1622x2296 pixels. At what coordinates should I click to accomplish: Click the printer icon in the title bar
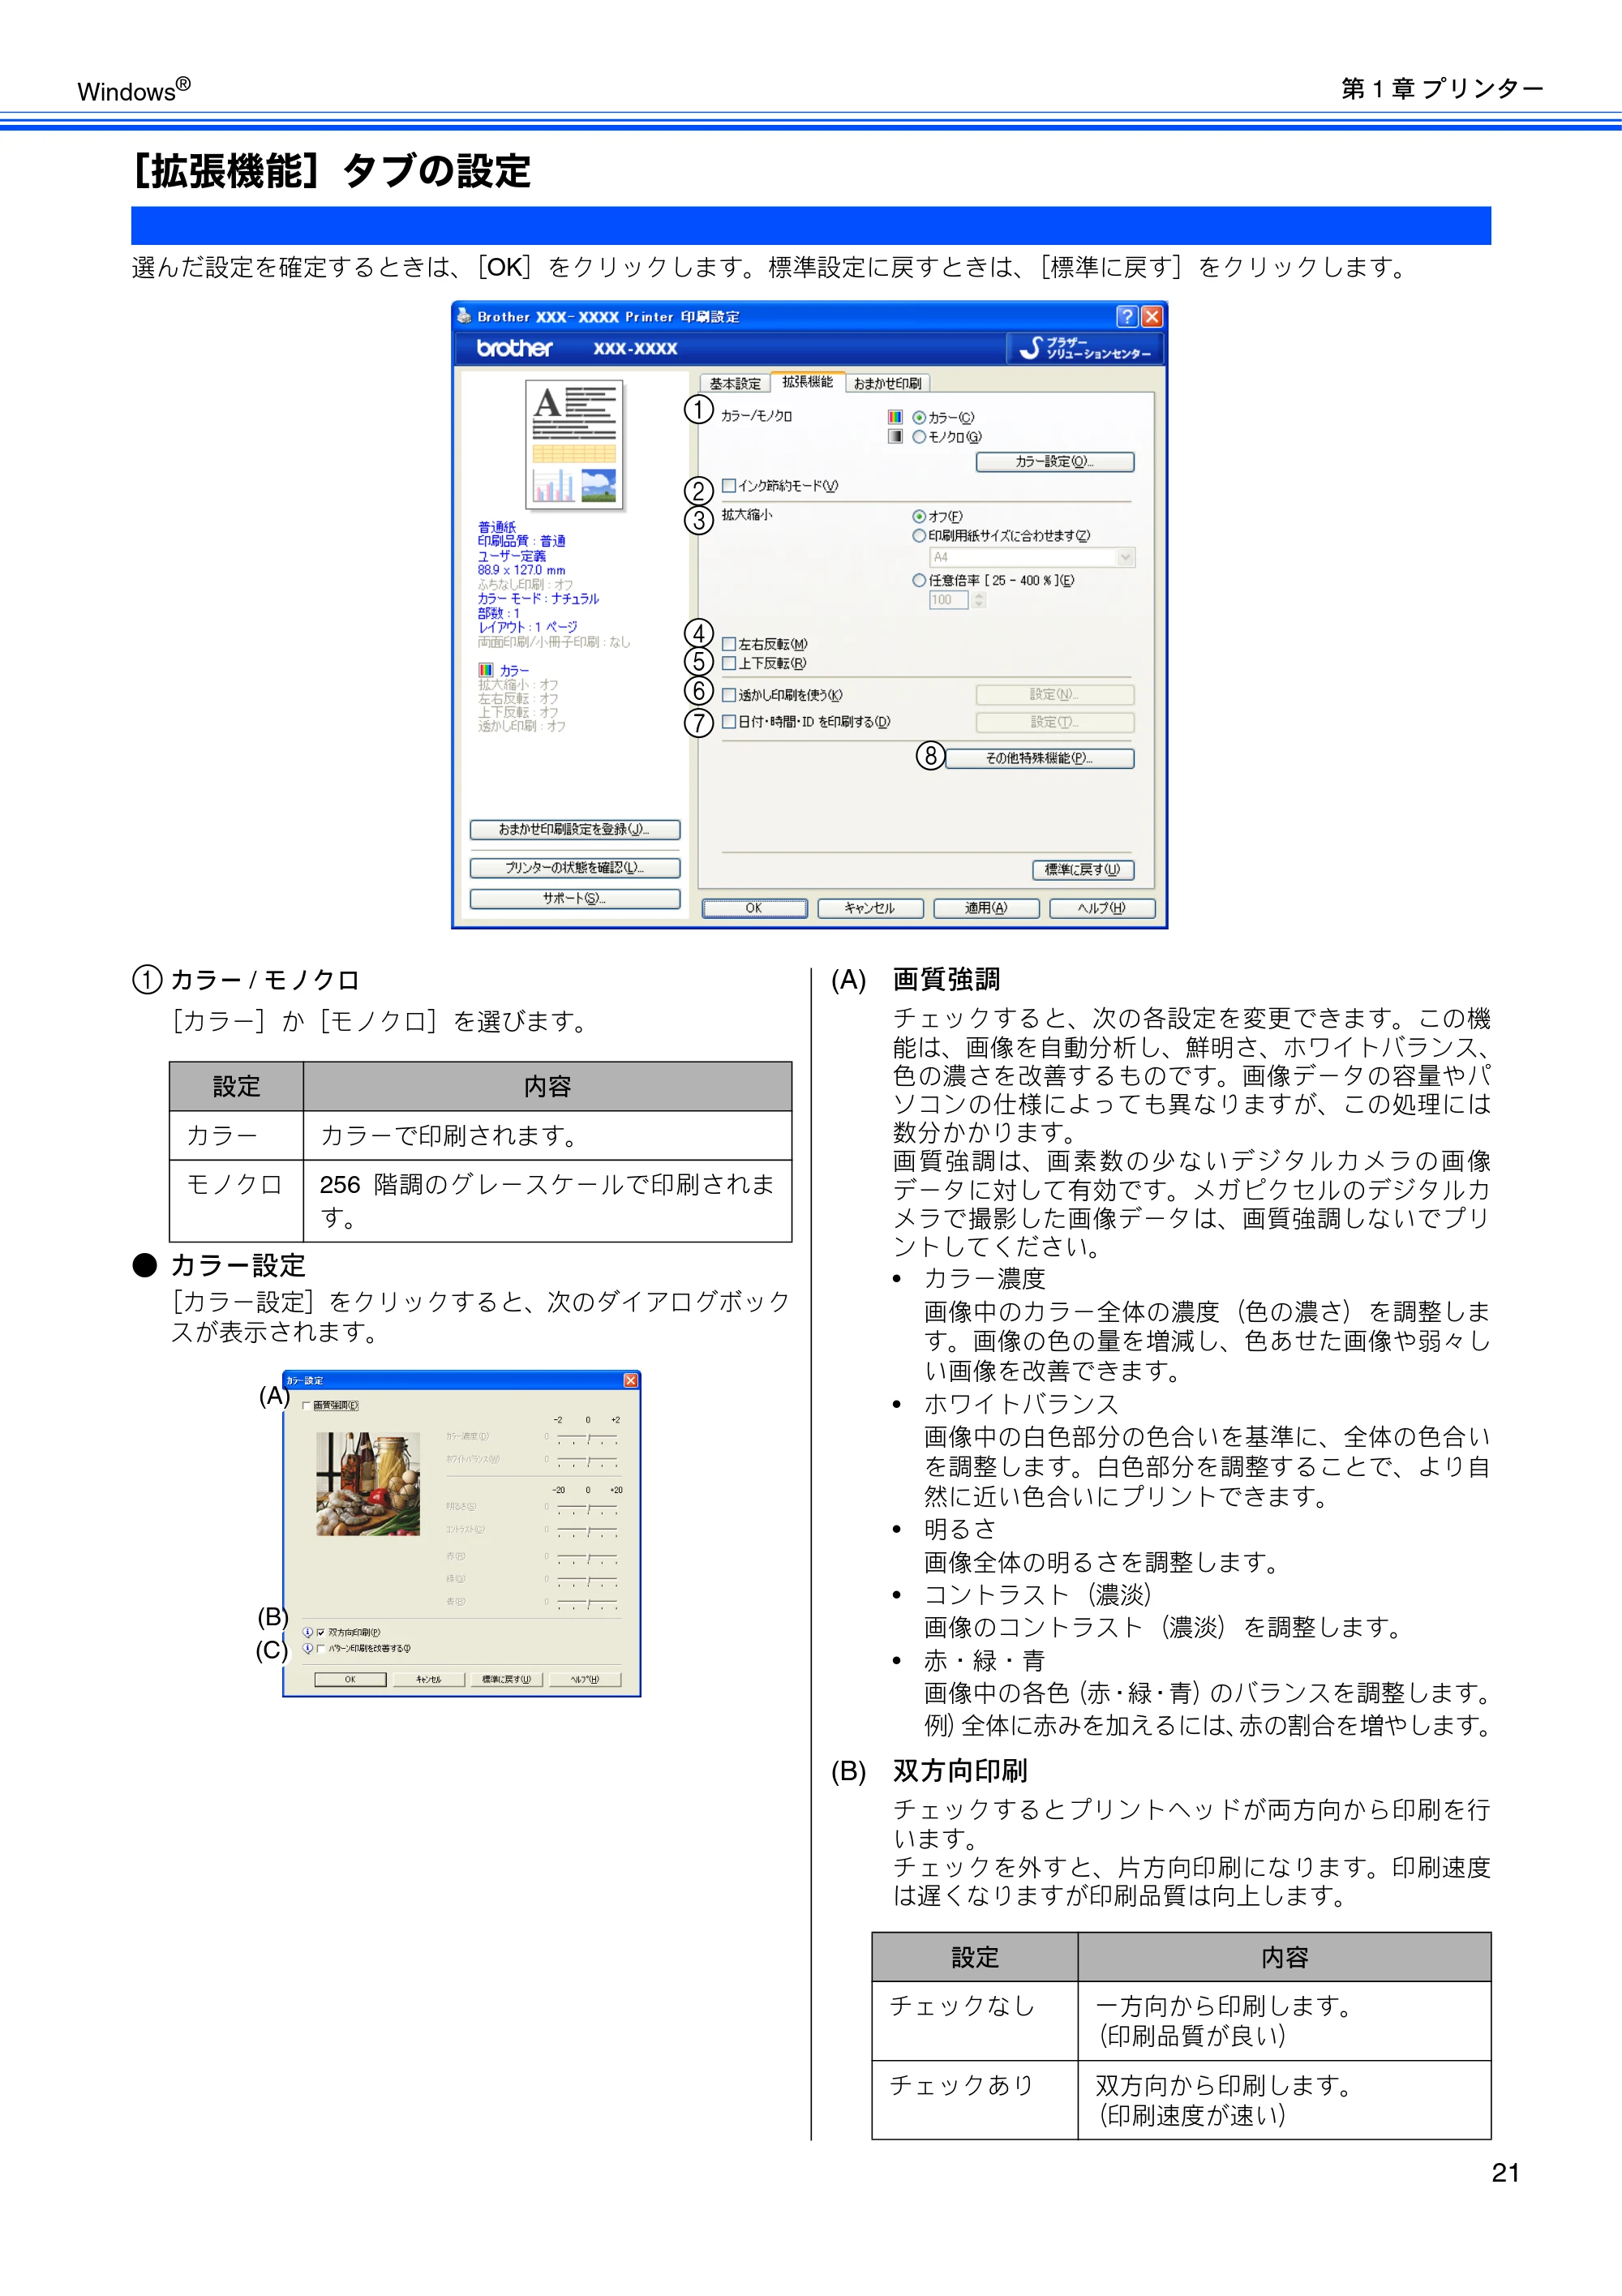coord(464,316)
